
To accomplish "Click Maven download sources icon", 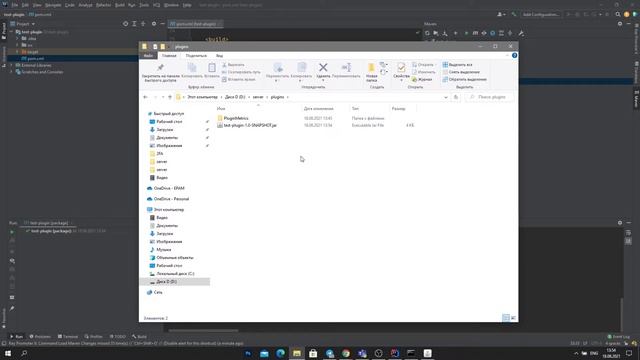I will pyautogui.click(x=445, y=33).
